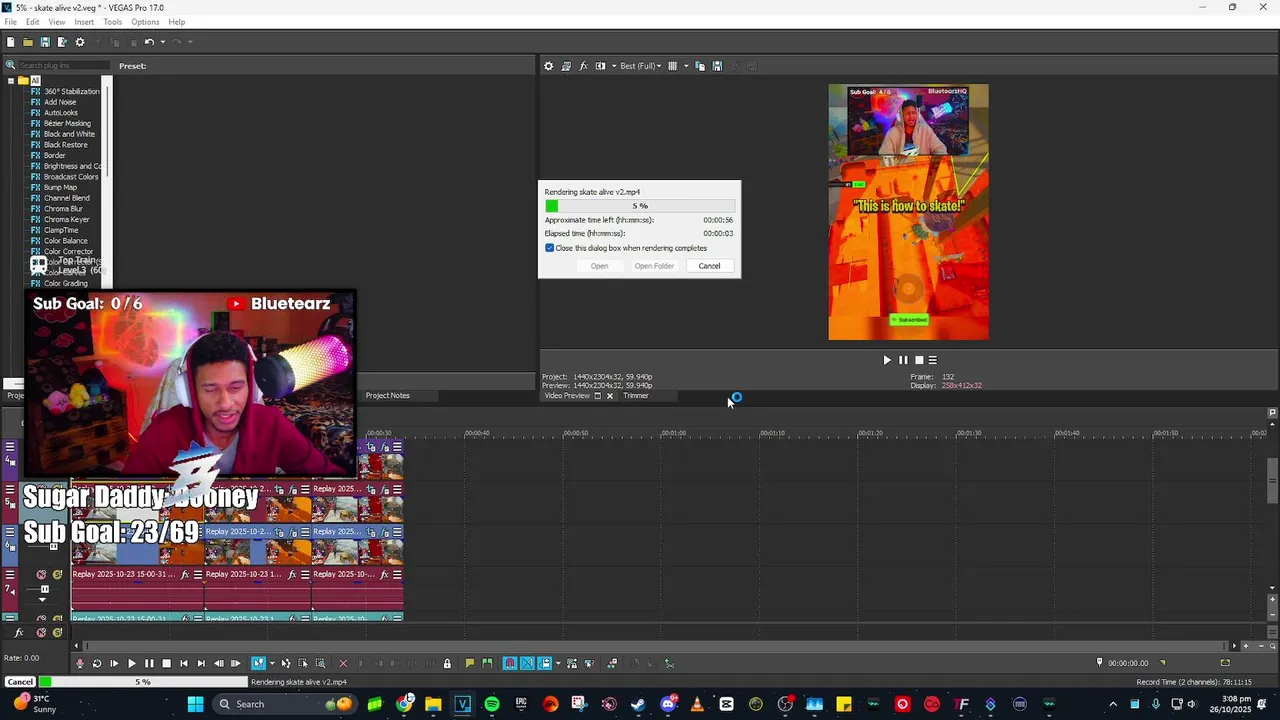Open Spotify from the Windows taskbar
The width and height of the screenshot is (1280, 720).
(491, 704)
